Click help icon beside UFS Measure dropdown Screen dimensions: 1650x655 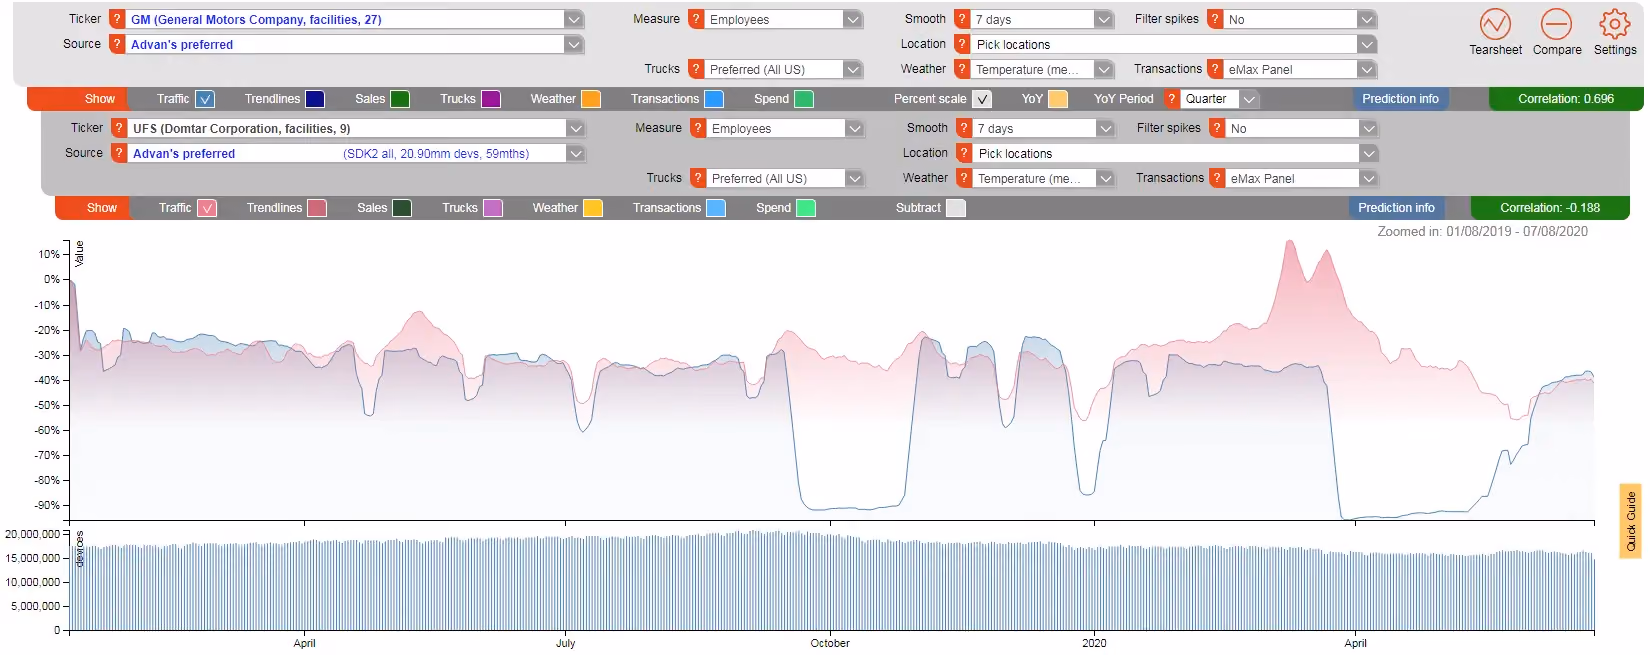point(698,128)
